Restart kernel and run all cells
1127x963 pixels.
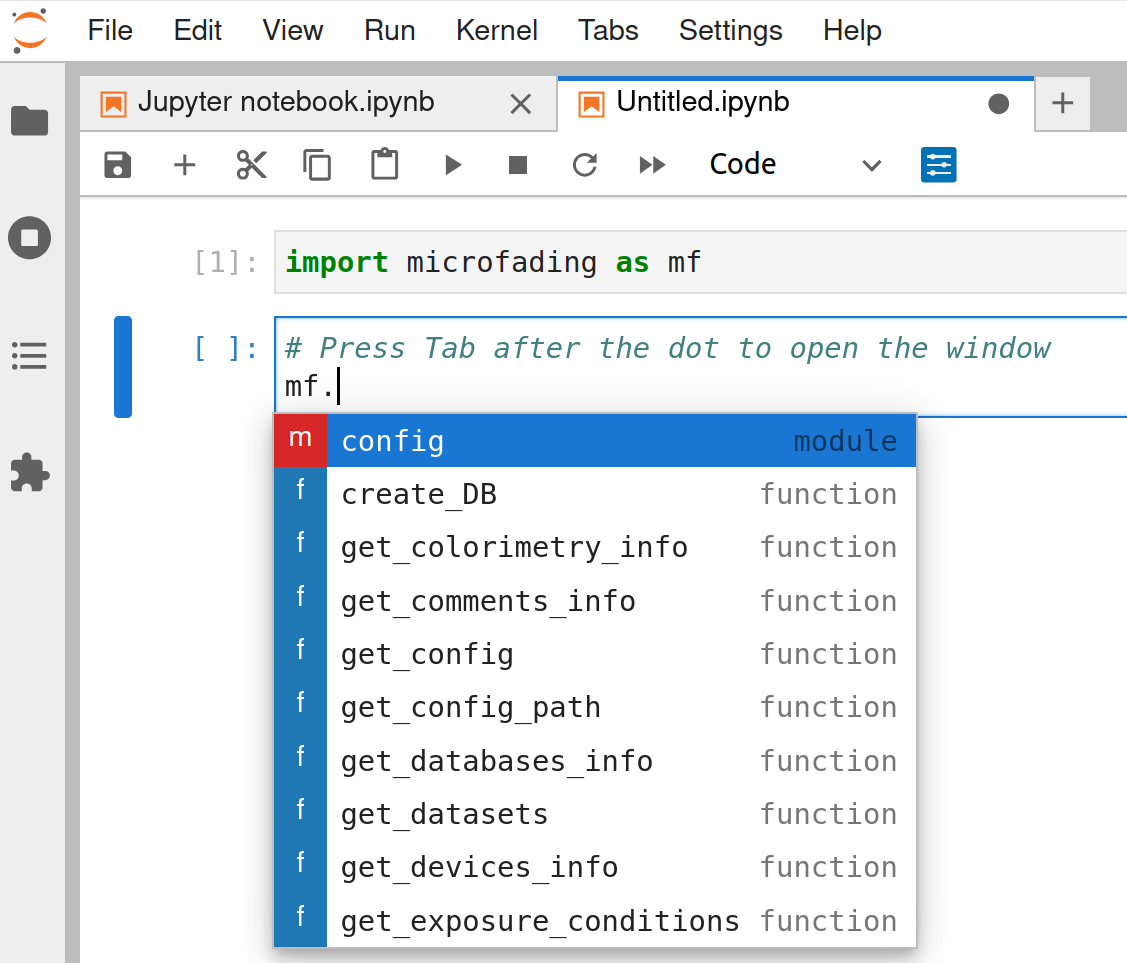652,165
